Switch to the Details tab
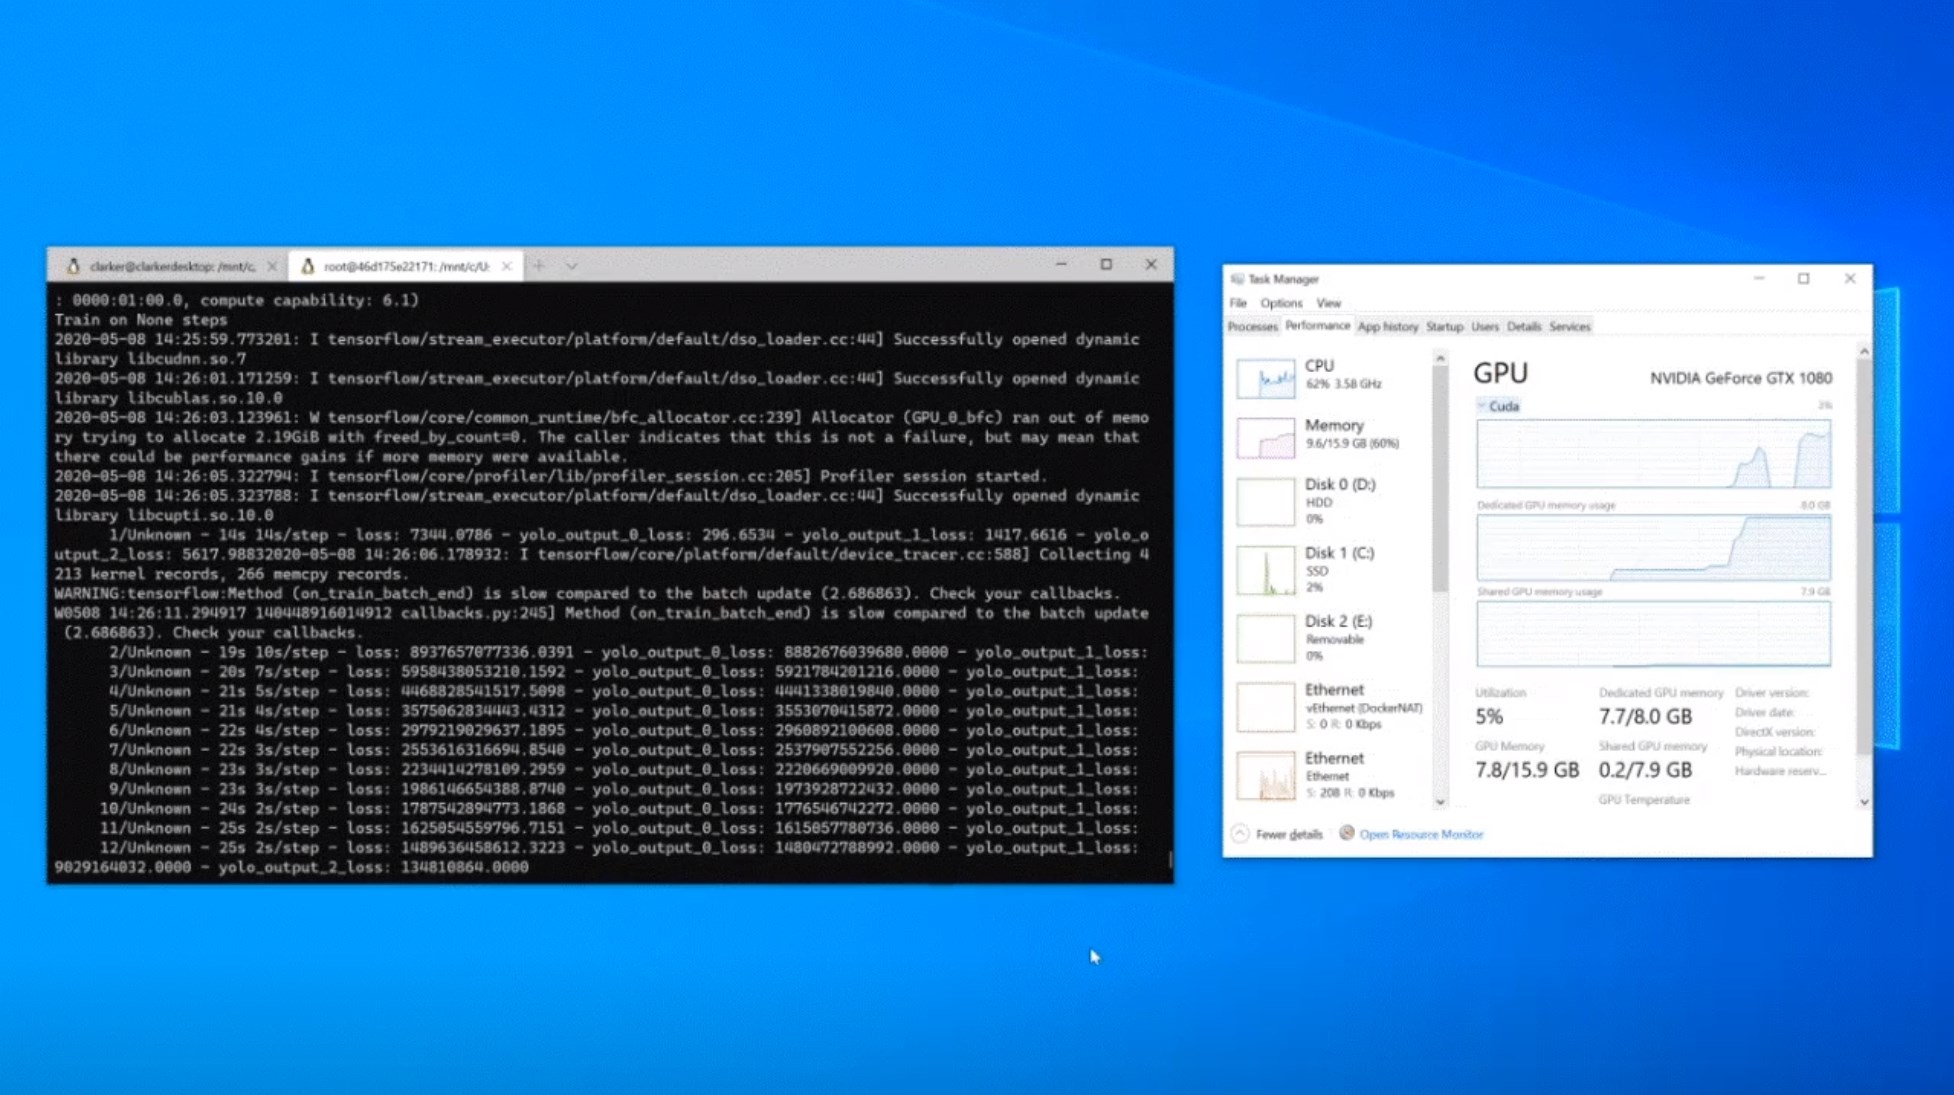Image resolution: width=1954 pixels, height=1095 pixels. click(x=1523, y=327)
